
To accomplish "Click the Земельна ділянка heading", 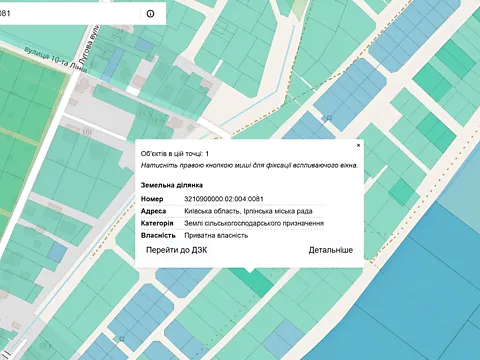I will 172,185.
